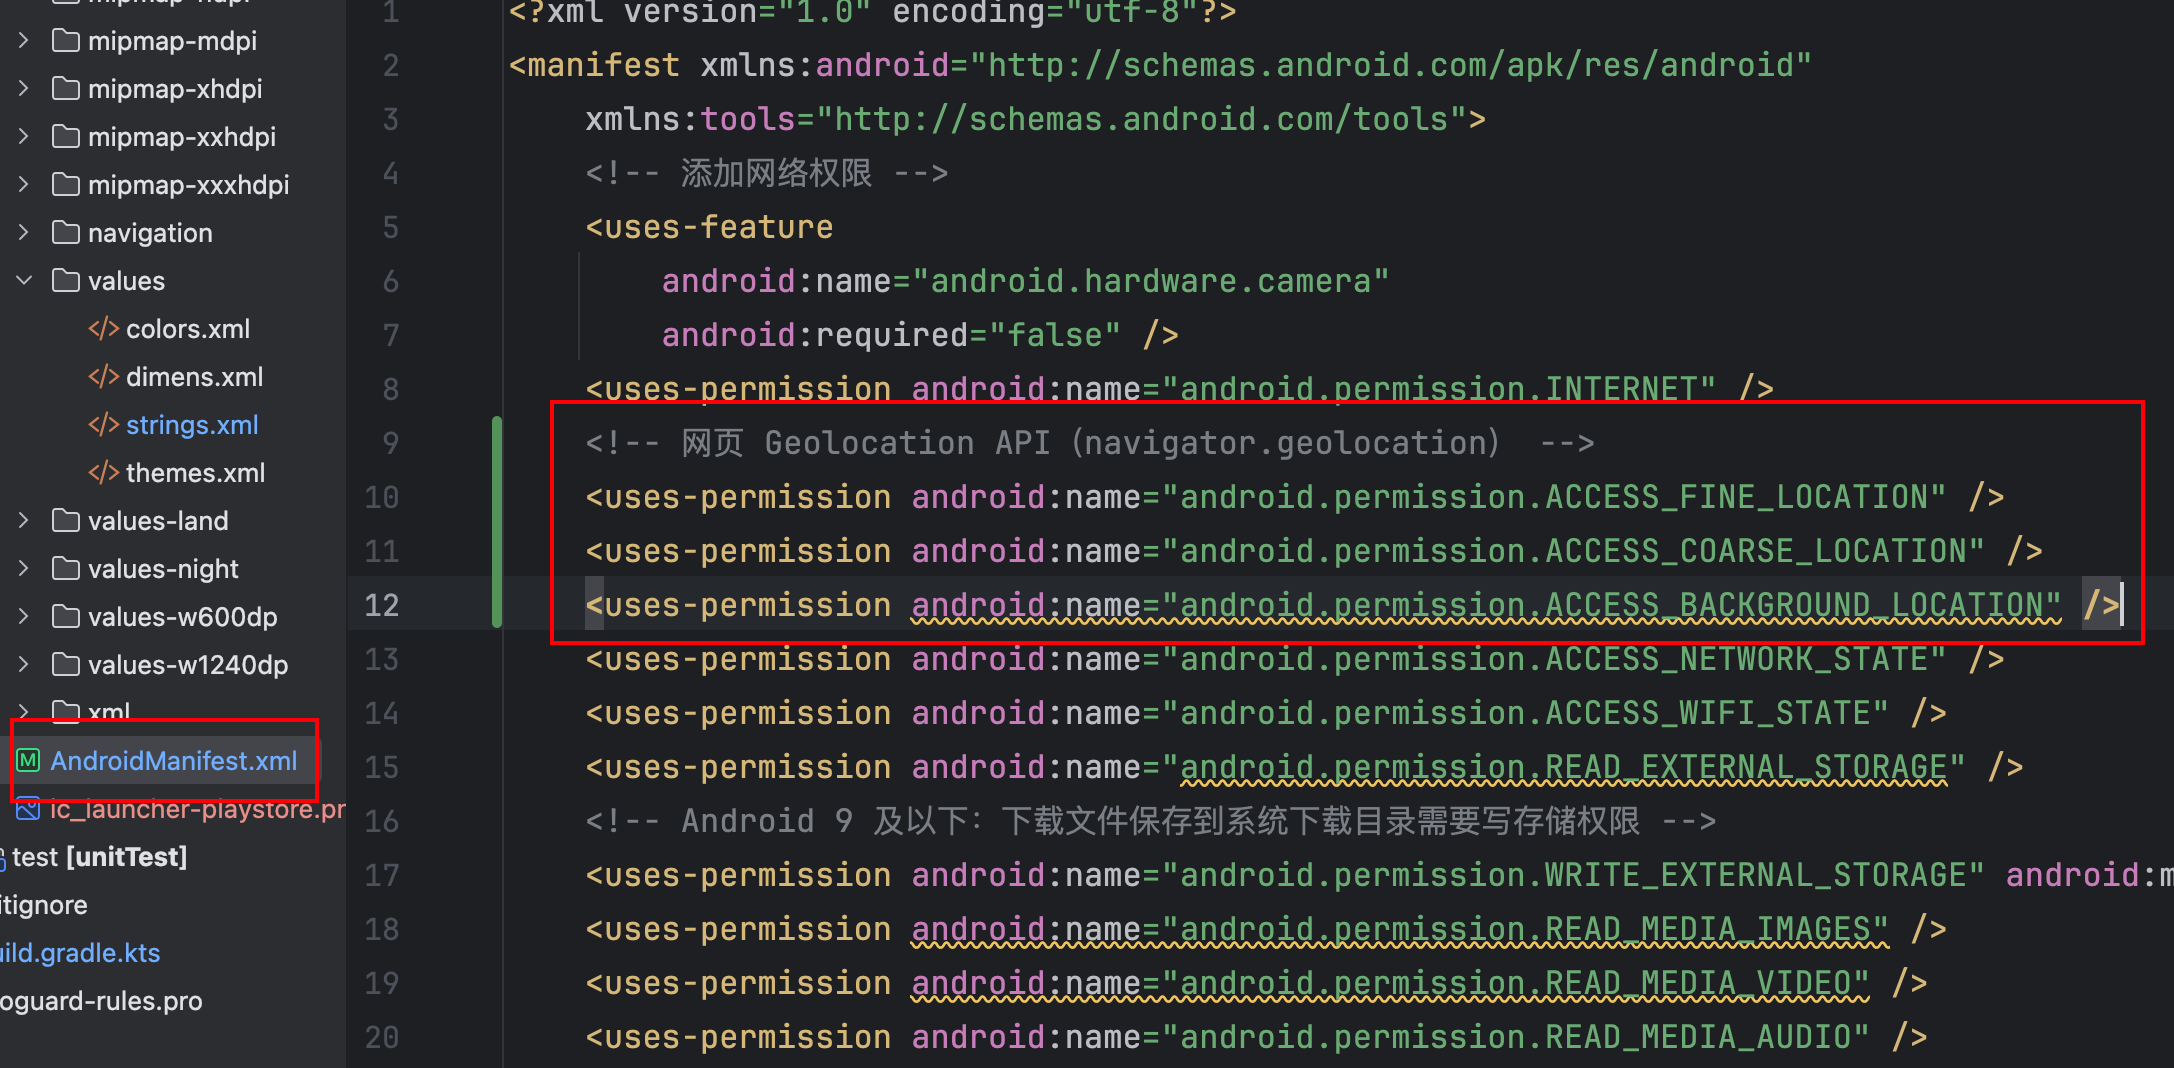2174x1068 pixels.
Task: Open AndroidManifest.xml in the project tree
Action: (x=174, y=761)
